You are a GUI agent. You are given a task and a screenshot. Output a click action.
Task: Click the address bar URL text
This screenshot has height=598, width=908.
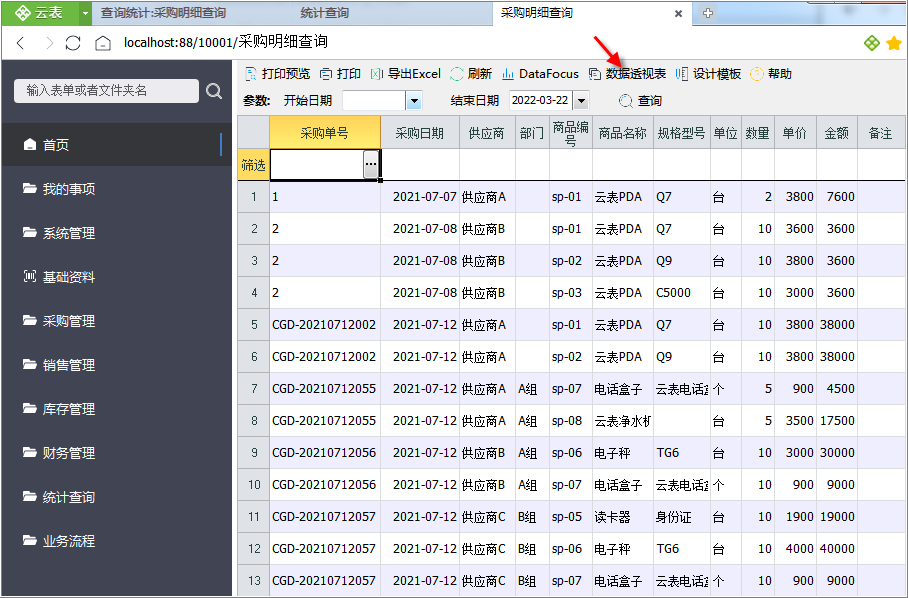226,42
